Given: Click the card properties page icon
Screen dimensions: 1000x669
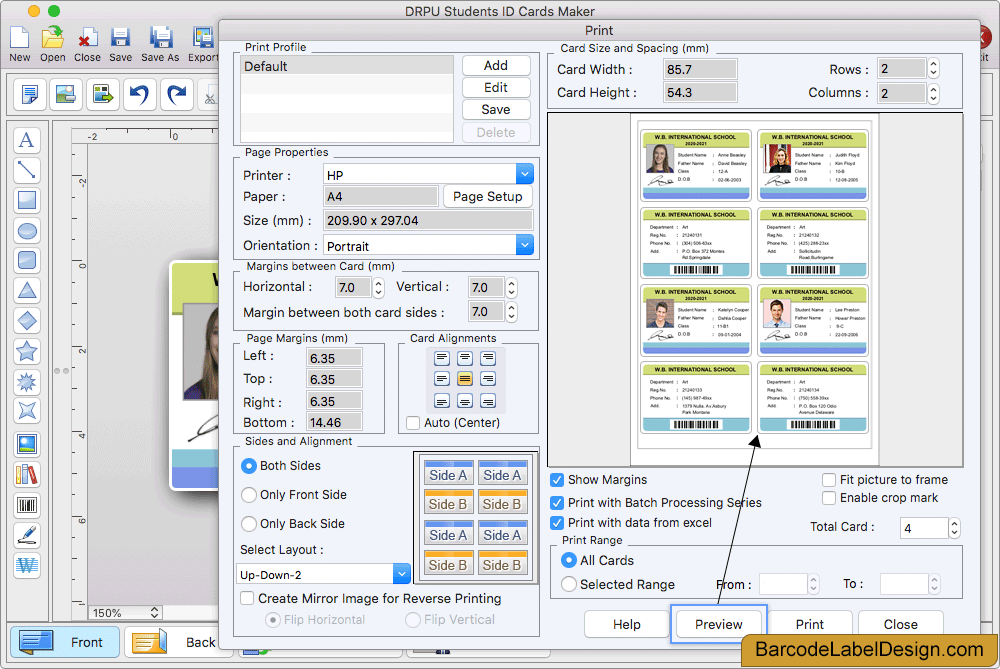Looking at the screenshot, I should coord(29,94).
